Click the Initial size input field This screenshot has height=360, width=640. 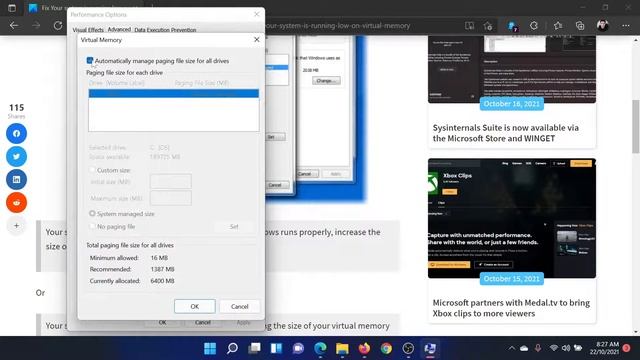pyautogui.click(x=171, y=181)
